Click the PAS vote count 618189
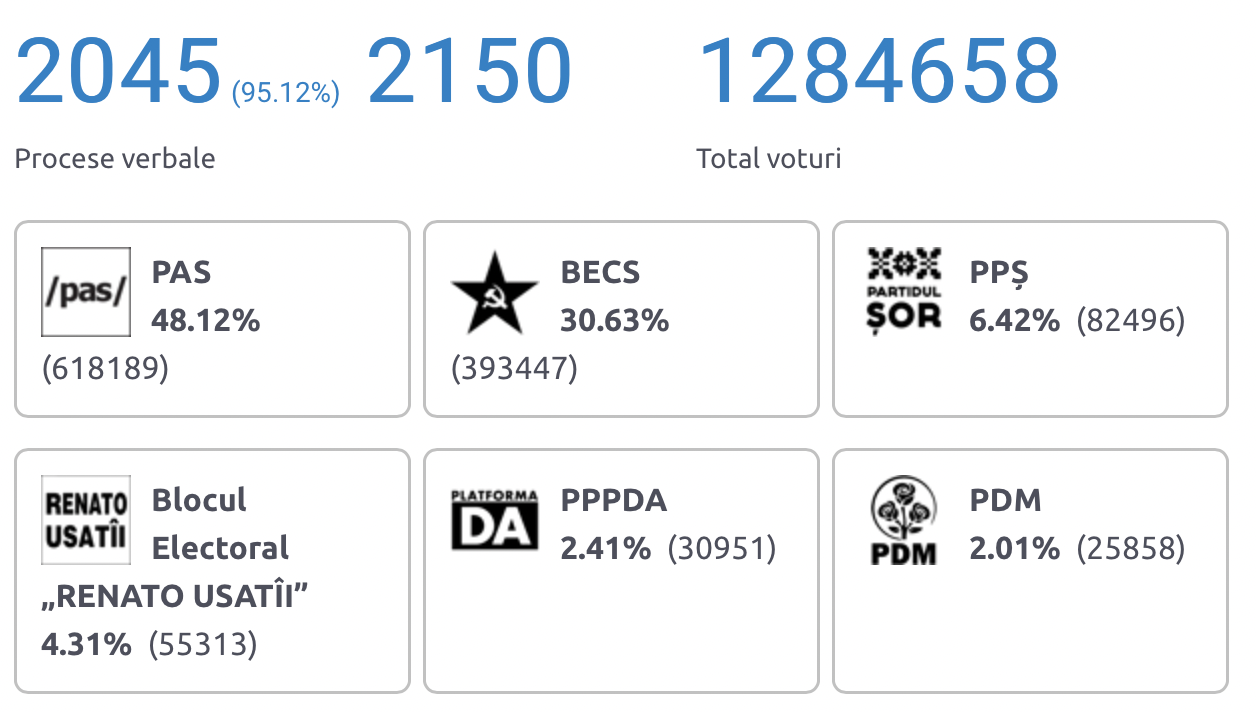This screenshot has height=712, width=1256. [105, 369]
